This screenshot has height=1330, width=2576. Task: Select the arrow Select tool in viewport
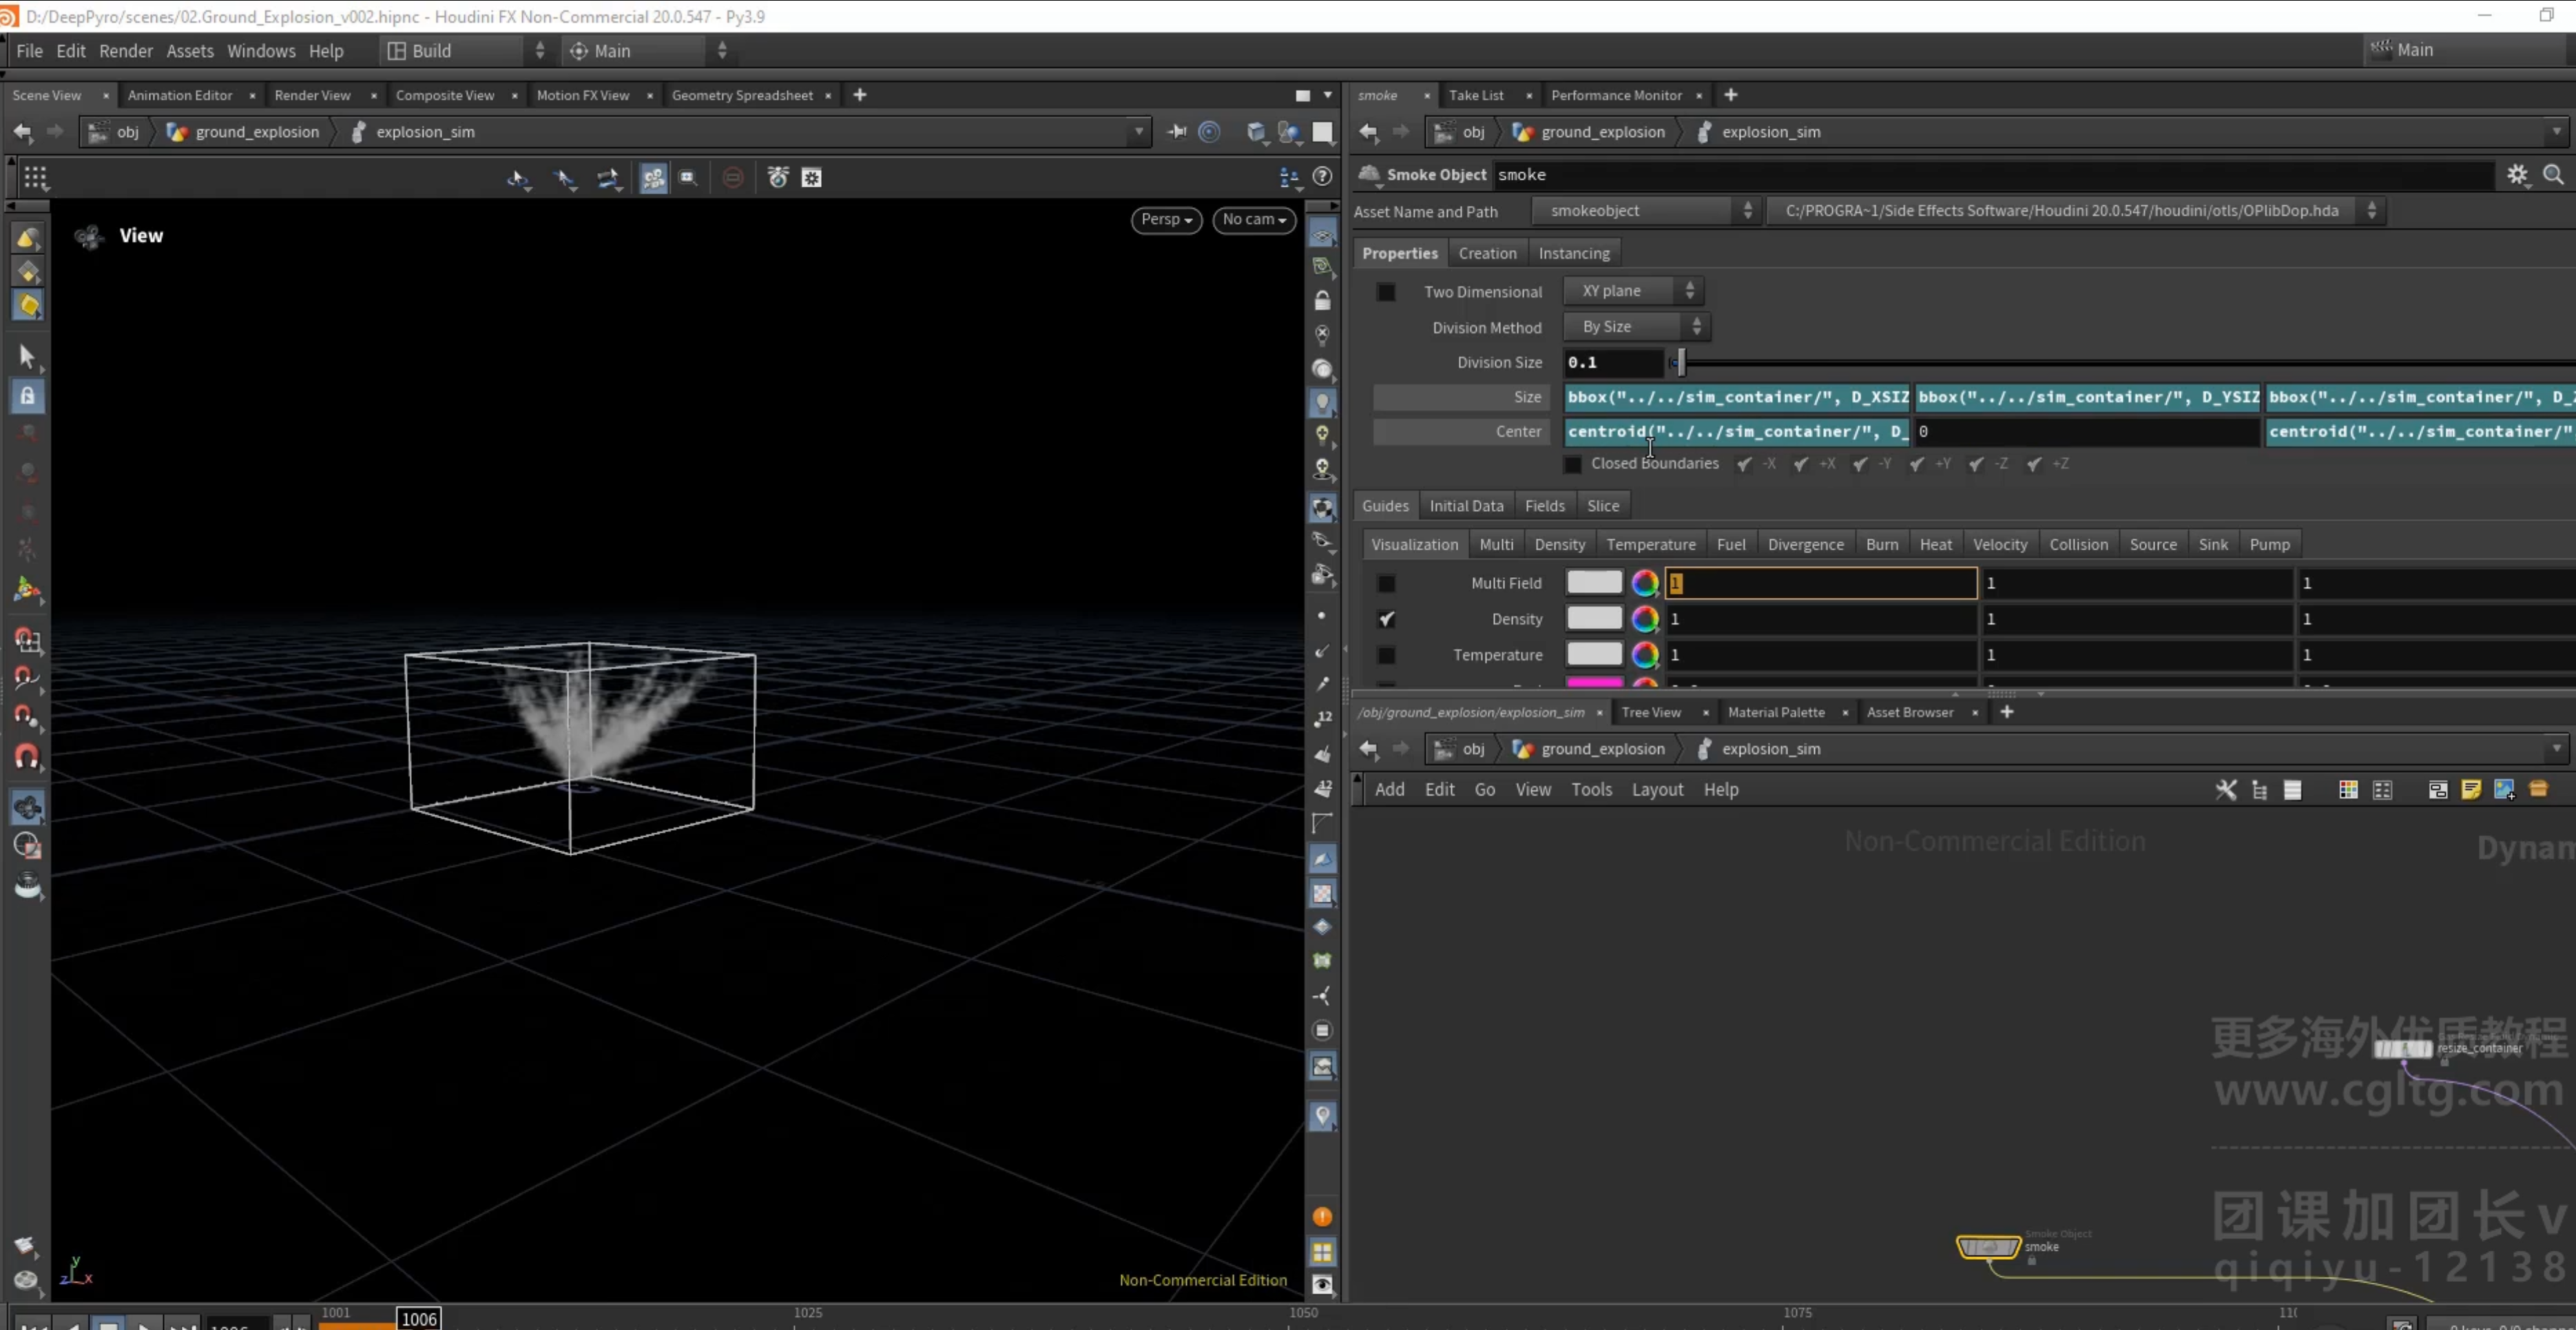pos(27,357)
